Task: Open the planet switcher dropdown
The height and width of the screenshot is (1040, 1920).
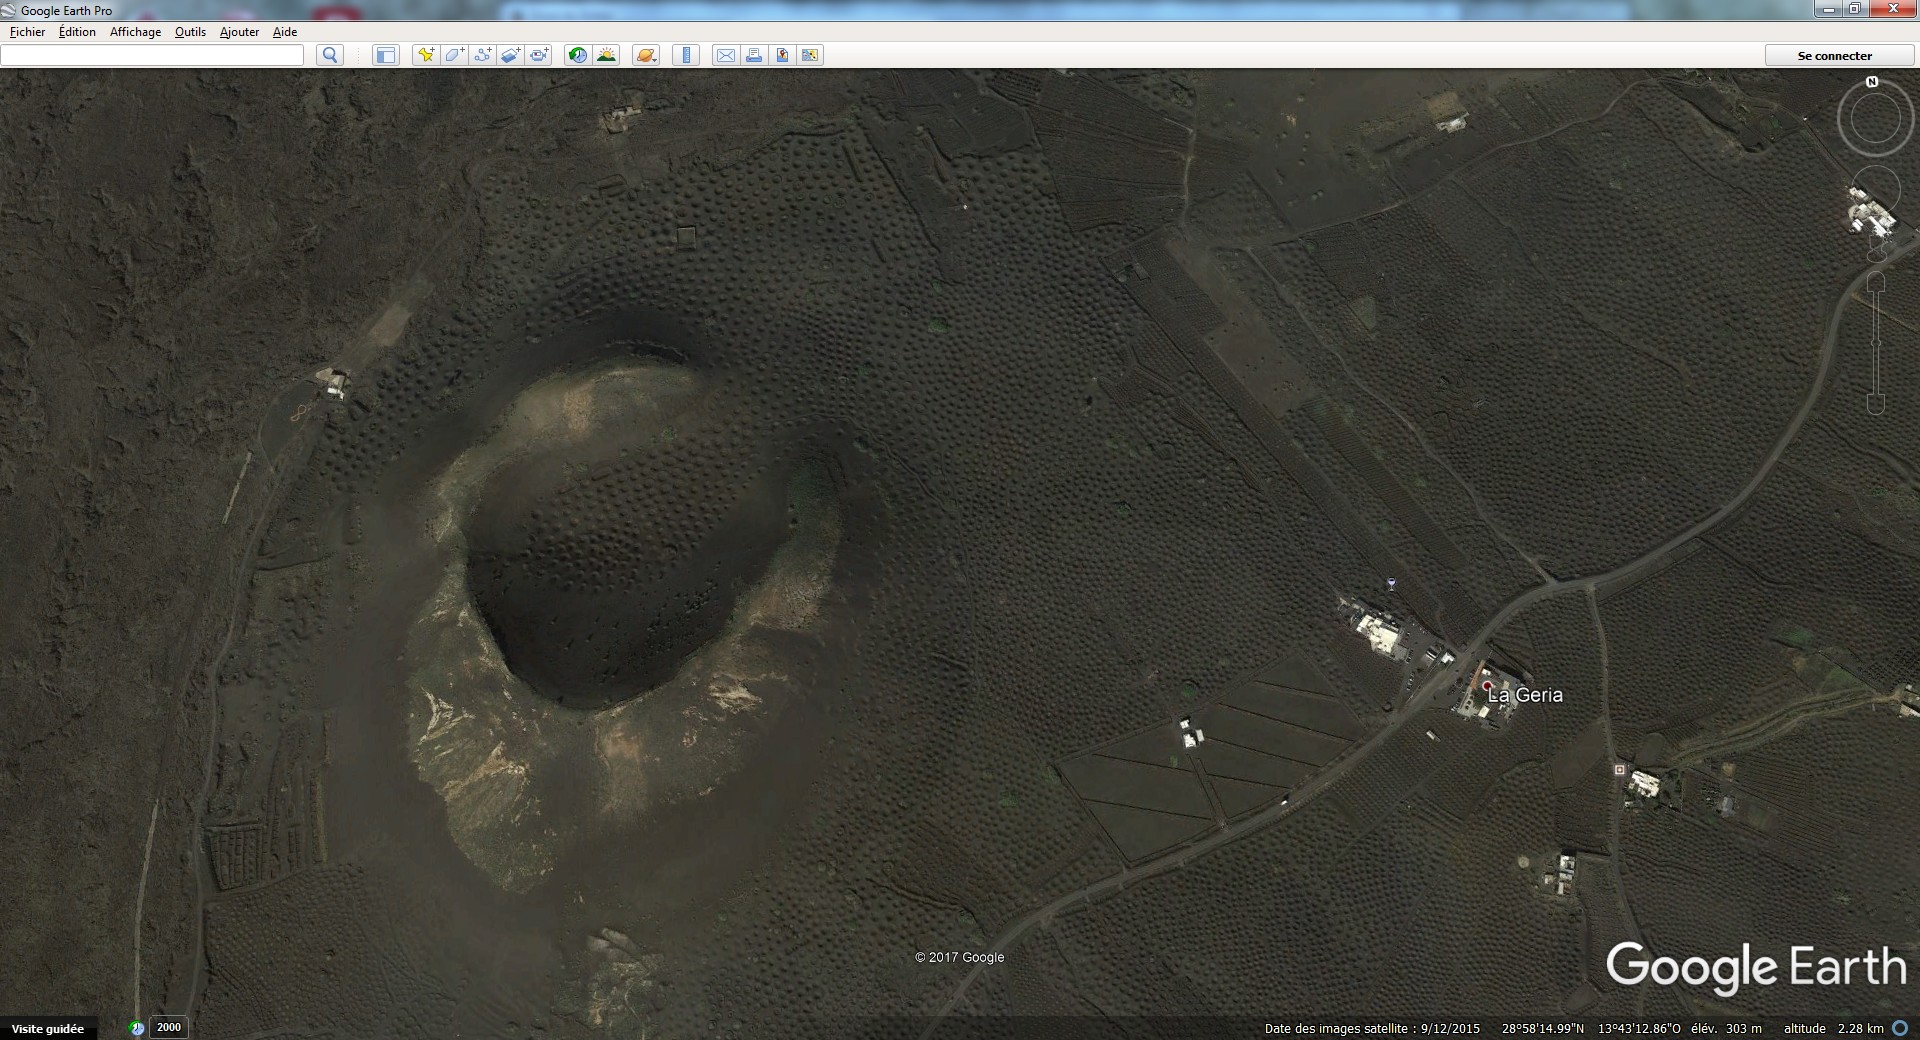Action: pyautogui.click(x=646, y=55)
